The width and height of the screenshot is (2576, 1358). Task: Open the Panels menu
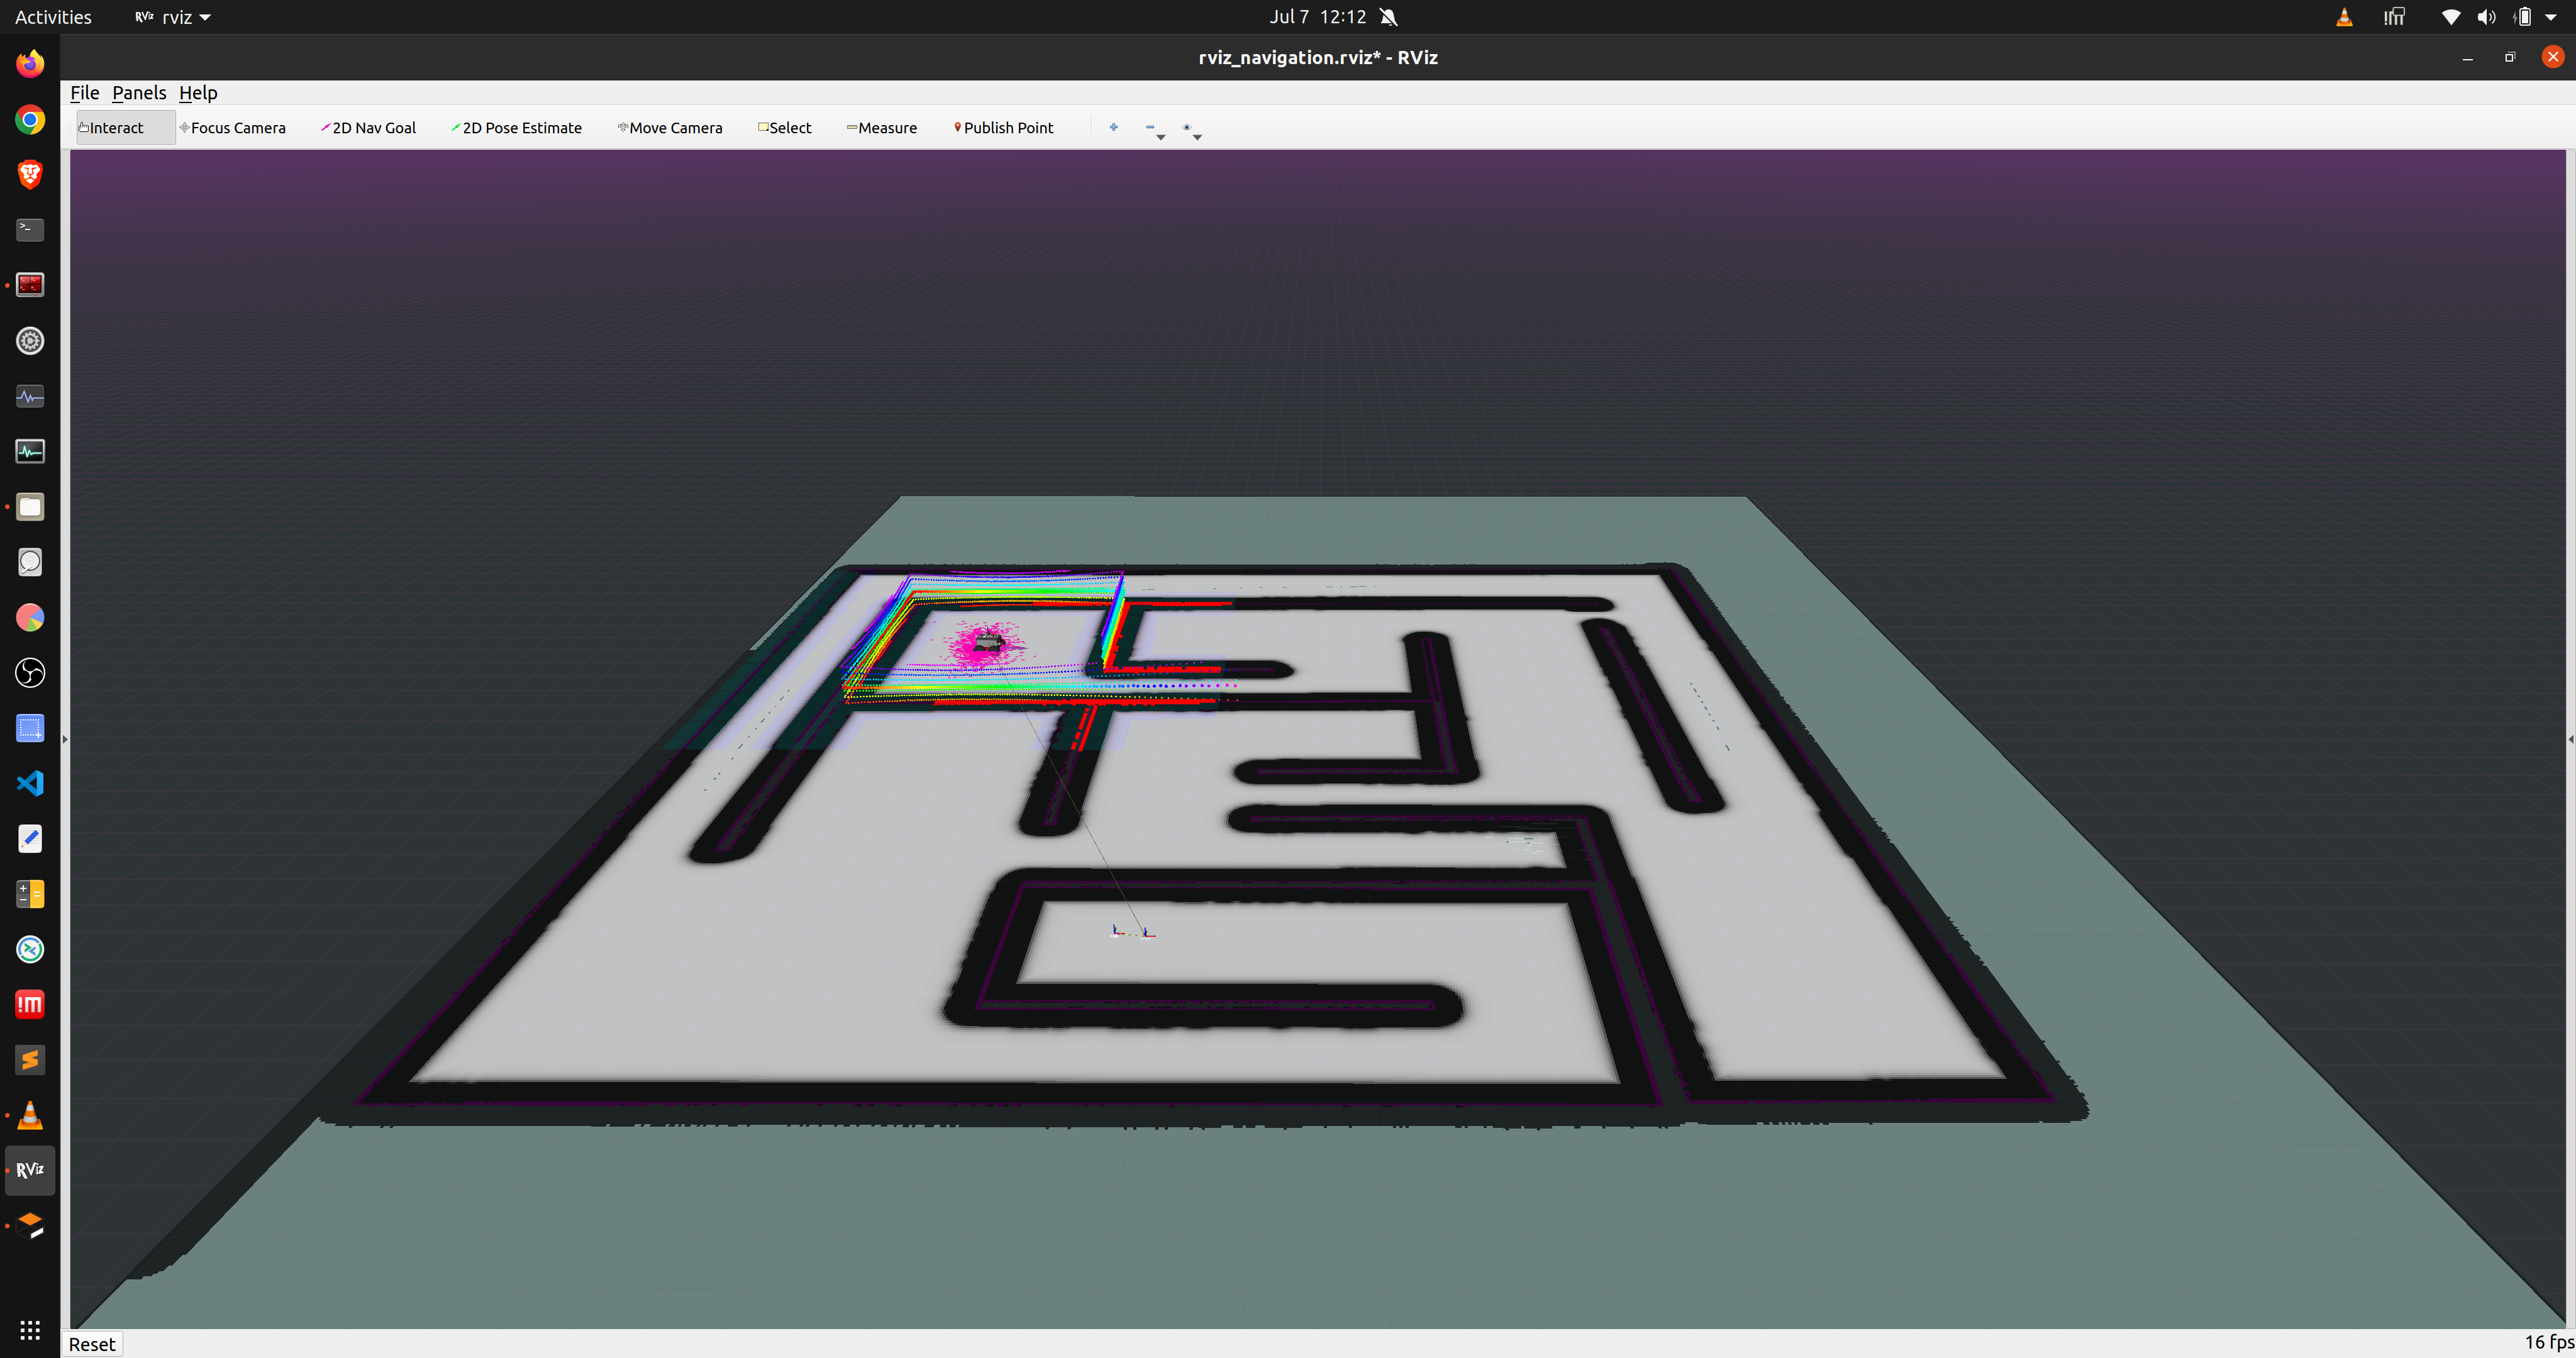tap(139, 93)
